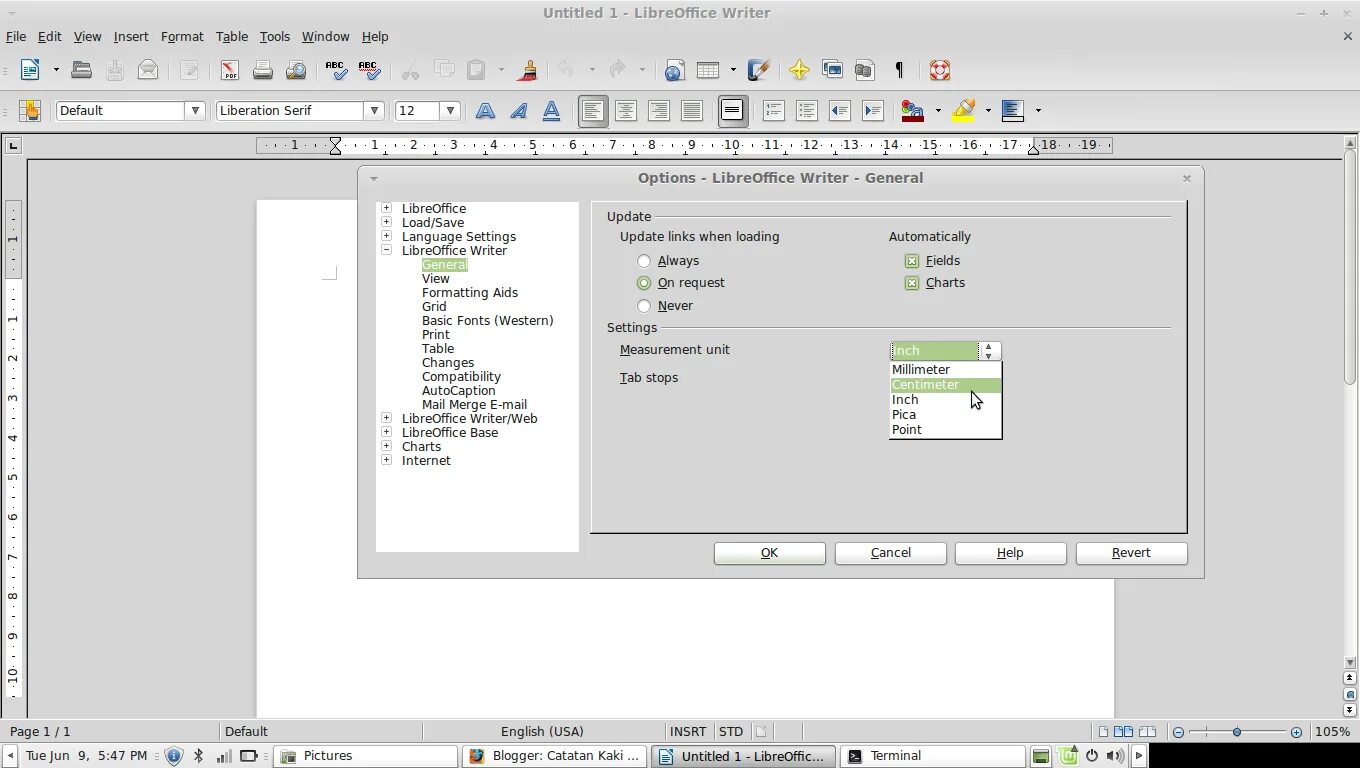Viewport: 1360px width, 768px height.
Task: Apply Italic with slanted A icon
Action: click(x=518, y=111)
